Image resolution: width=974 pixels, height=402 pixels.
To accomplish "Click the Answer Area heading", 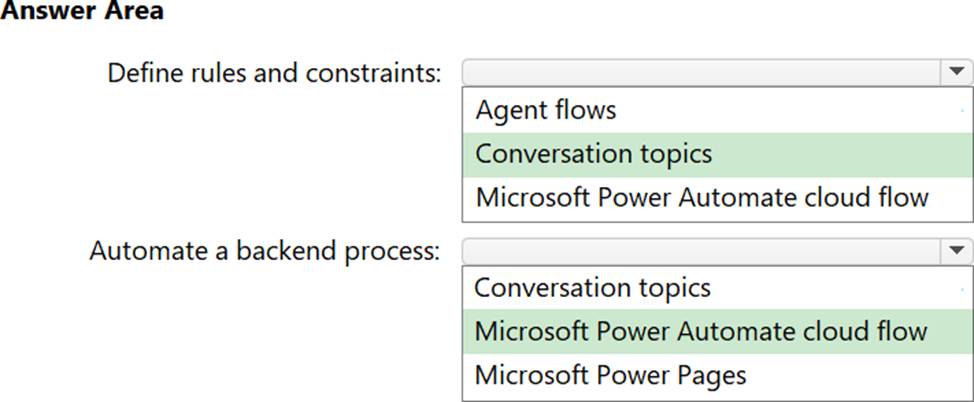I will [82, 12].
